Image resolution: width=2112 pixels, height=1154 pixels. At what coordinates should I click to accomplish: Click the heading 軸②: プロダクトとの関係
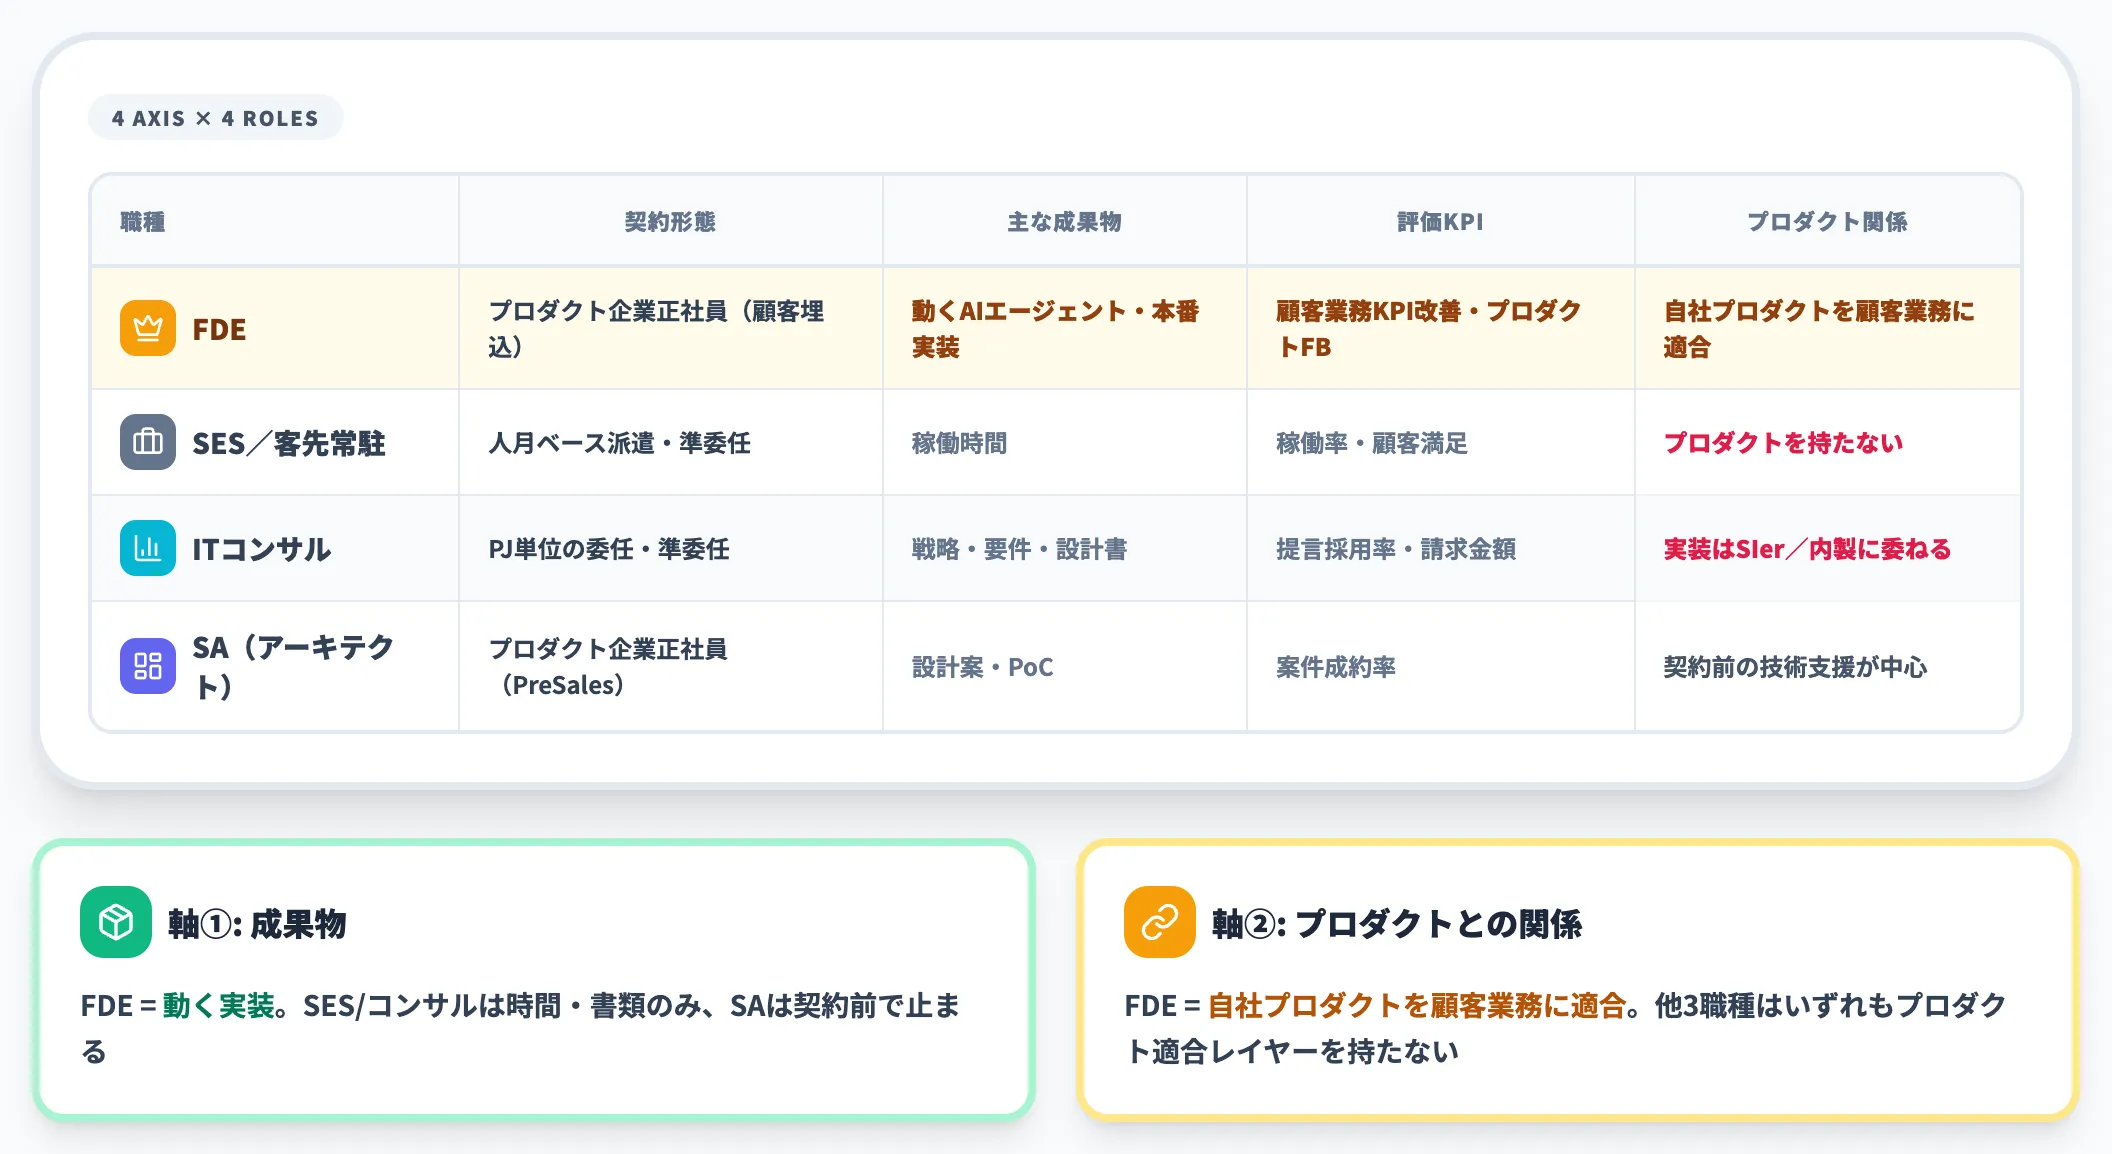(1397, 923)
